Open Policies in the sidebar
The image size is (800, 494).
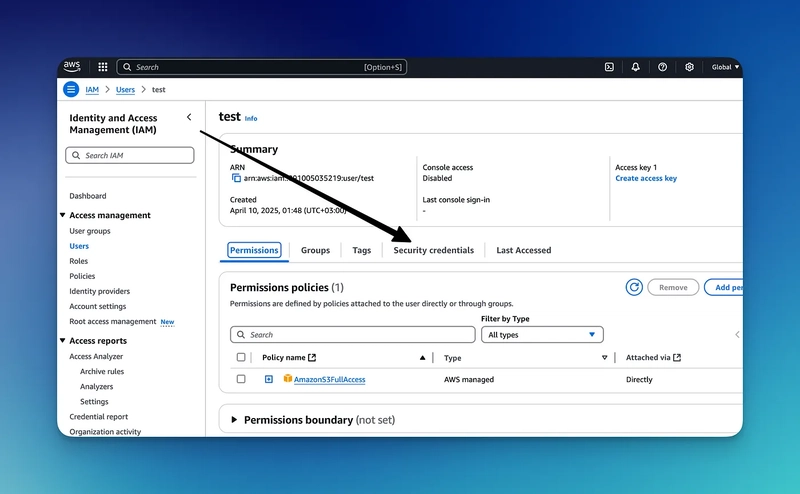[x=82, y=276]
